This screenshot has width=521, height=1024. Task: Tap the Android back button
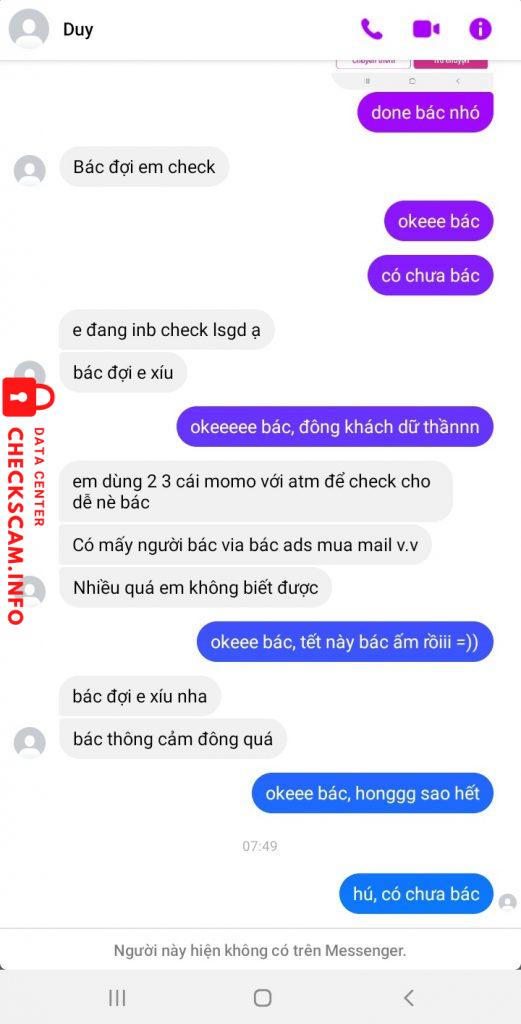(x=409, y=997)
